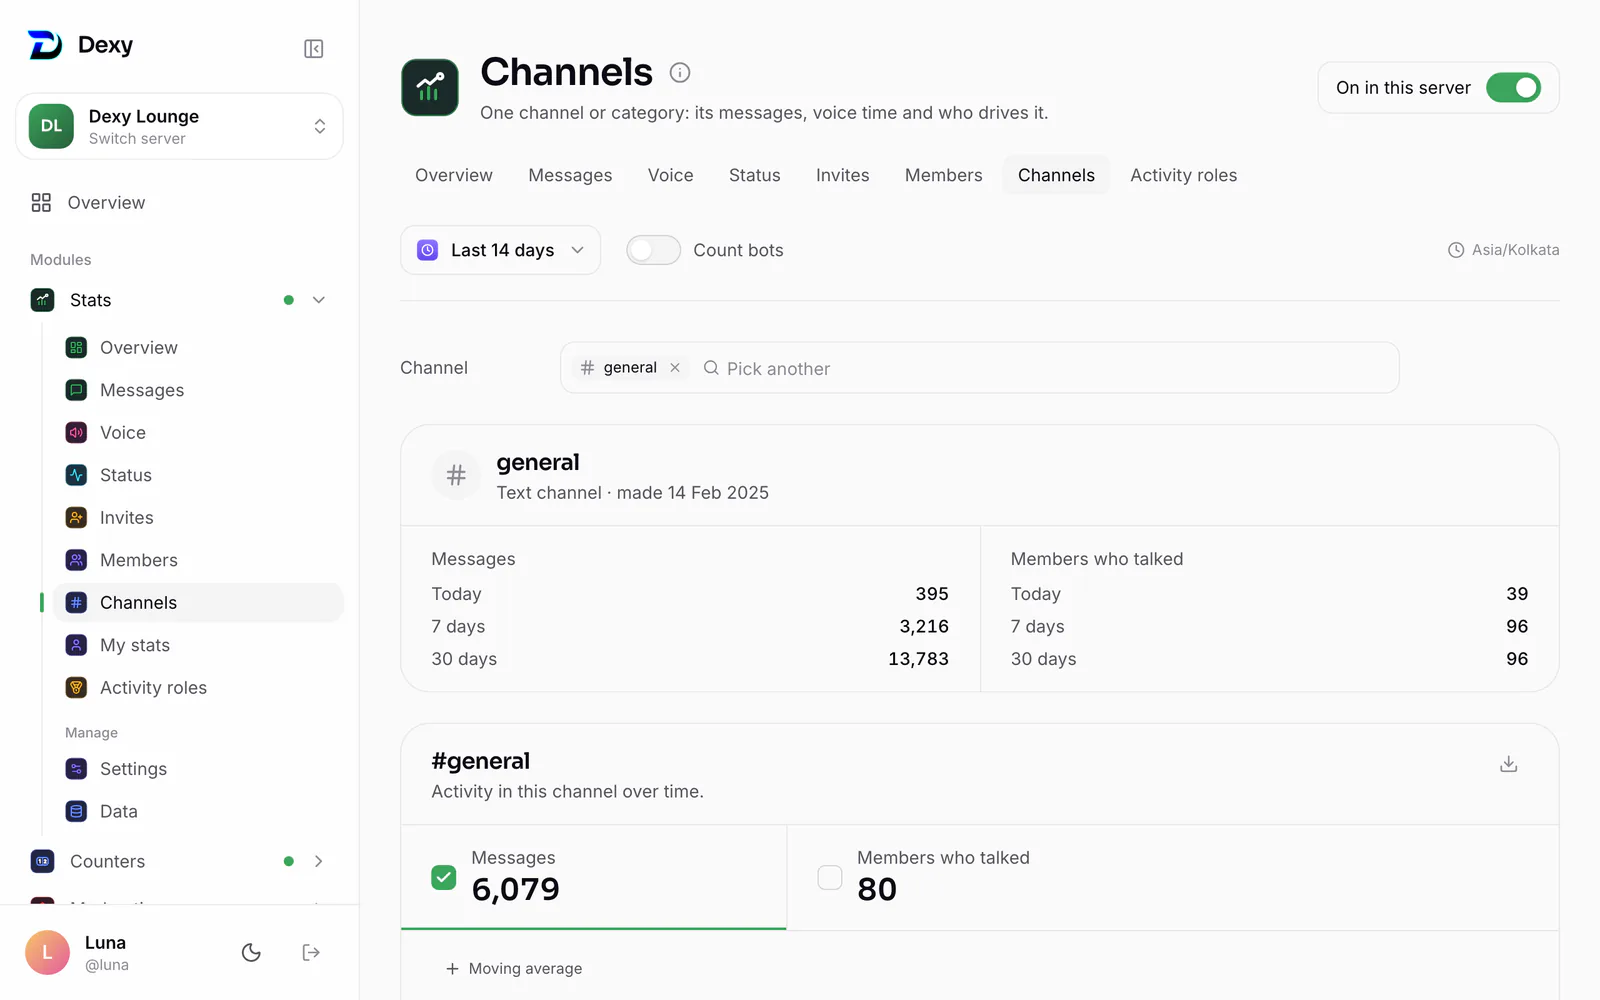This screenshot has height=1000, width=1600.
Task: Click the Asia/Kolkata timezone label
Action: pyautogui.click(x=1504, y=250)
